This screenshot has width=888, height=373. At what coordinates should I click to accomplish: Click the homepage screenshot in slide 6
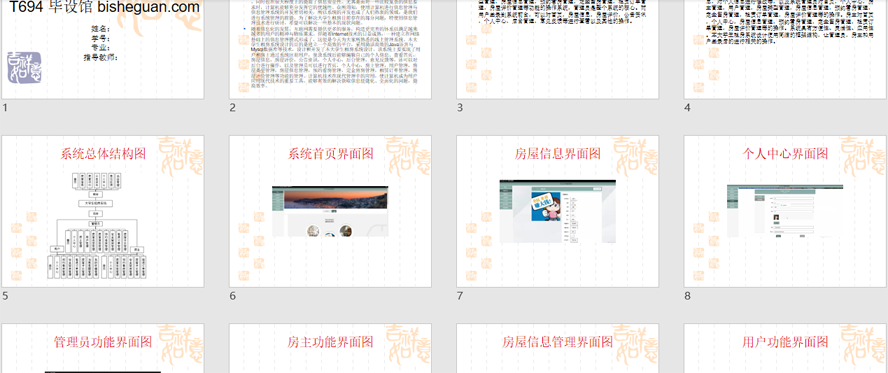(x=330, y=211)
